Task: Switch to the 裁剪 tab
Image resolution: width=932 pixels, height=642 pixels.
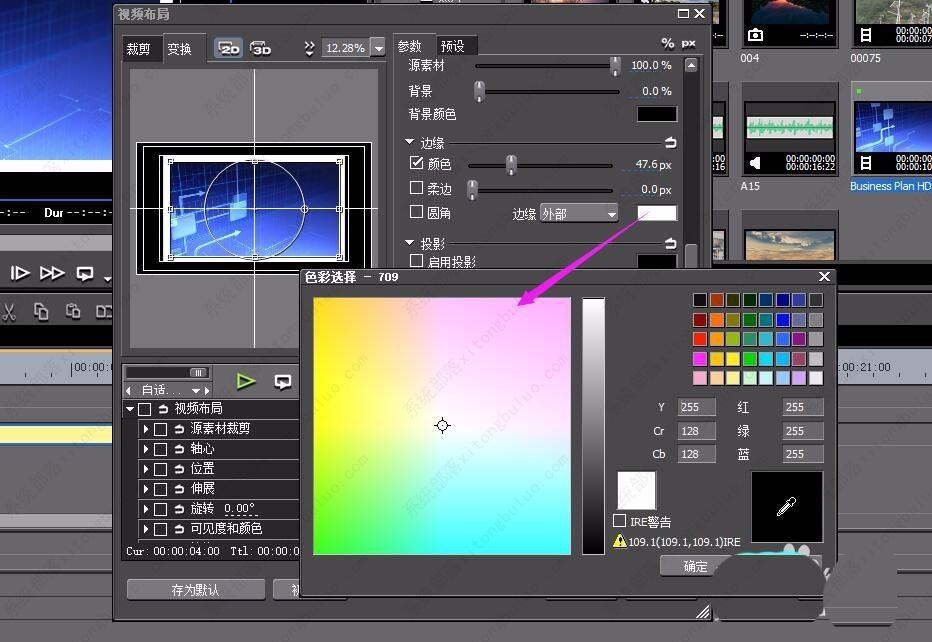Action: 138,49
